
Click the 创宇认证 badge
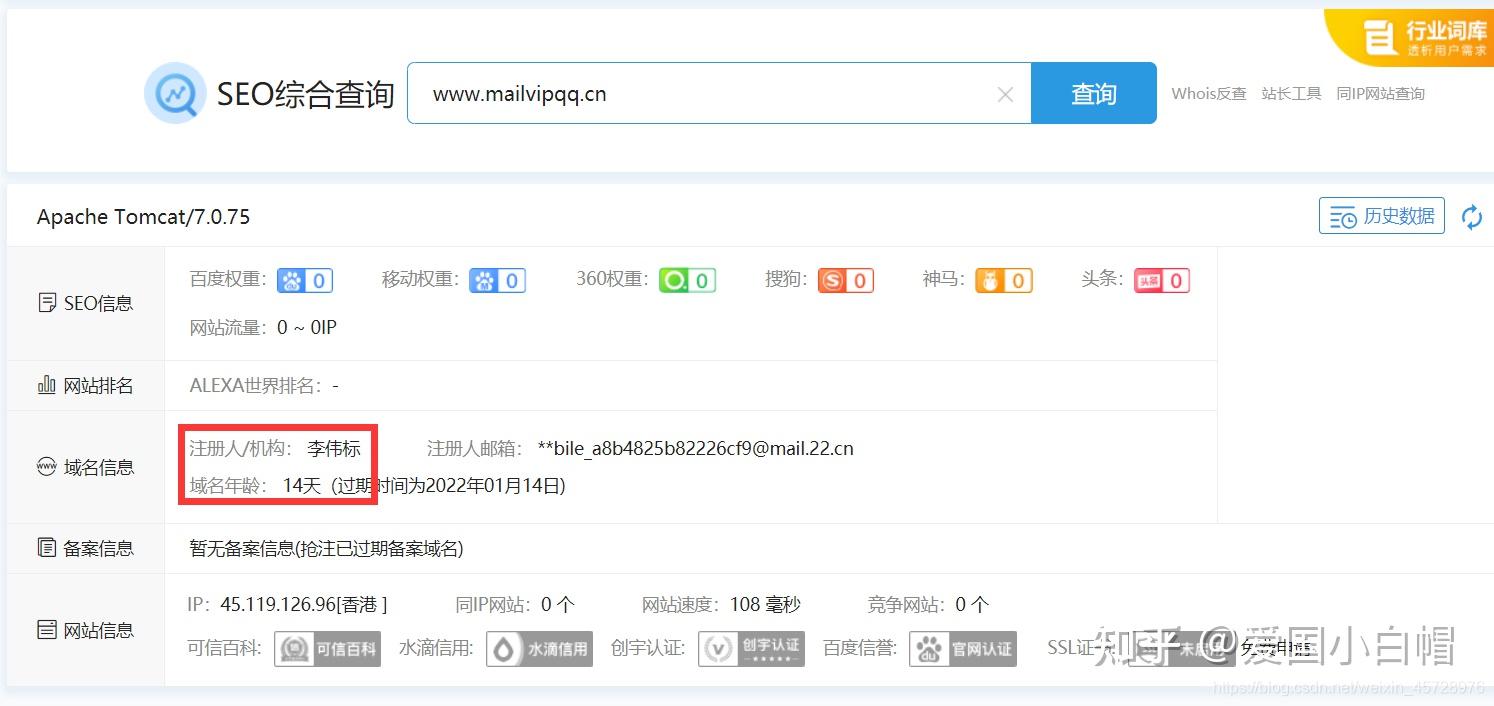[x=751, y=648]
